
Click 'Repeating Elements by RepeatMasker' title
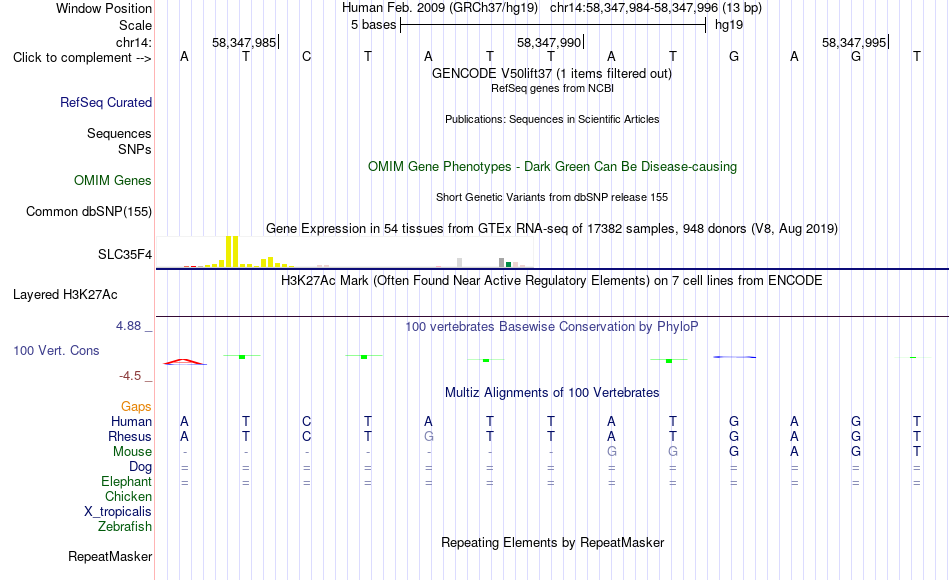pos(552,542)
